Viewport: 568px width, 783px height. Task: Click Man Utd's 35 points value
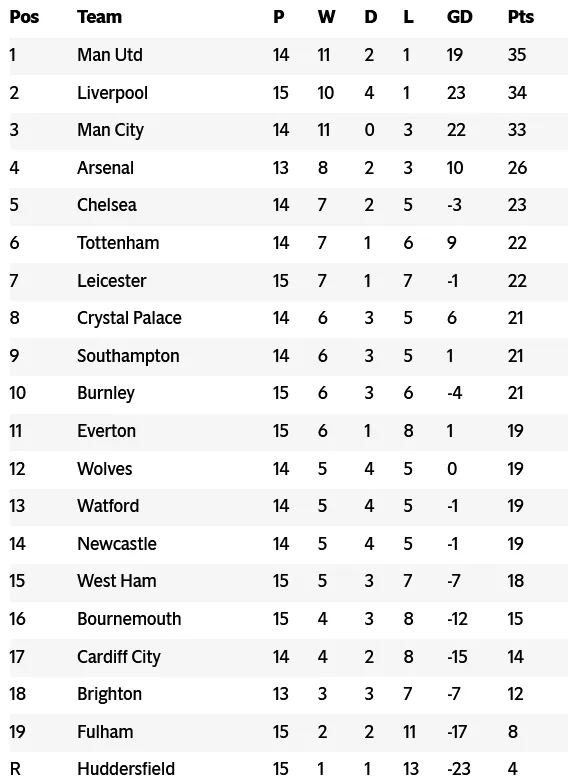coord(517,54)
